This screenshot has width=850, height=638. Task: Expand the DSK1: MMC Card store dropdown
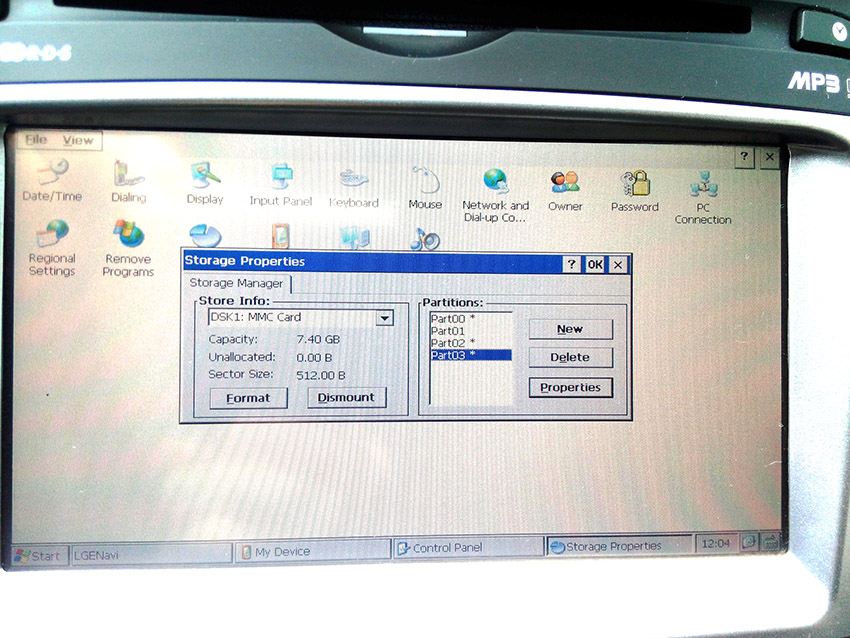tap(385, 318)
